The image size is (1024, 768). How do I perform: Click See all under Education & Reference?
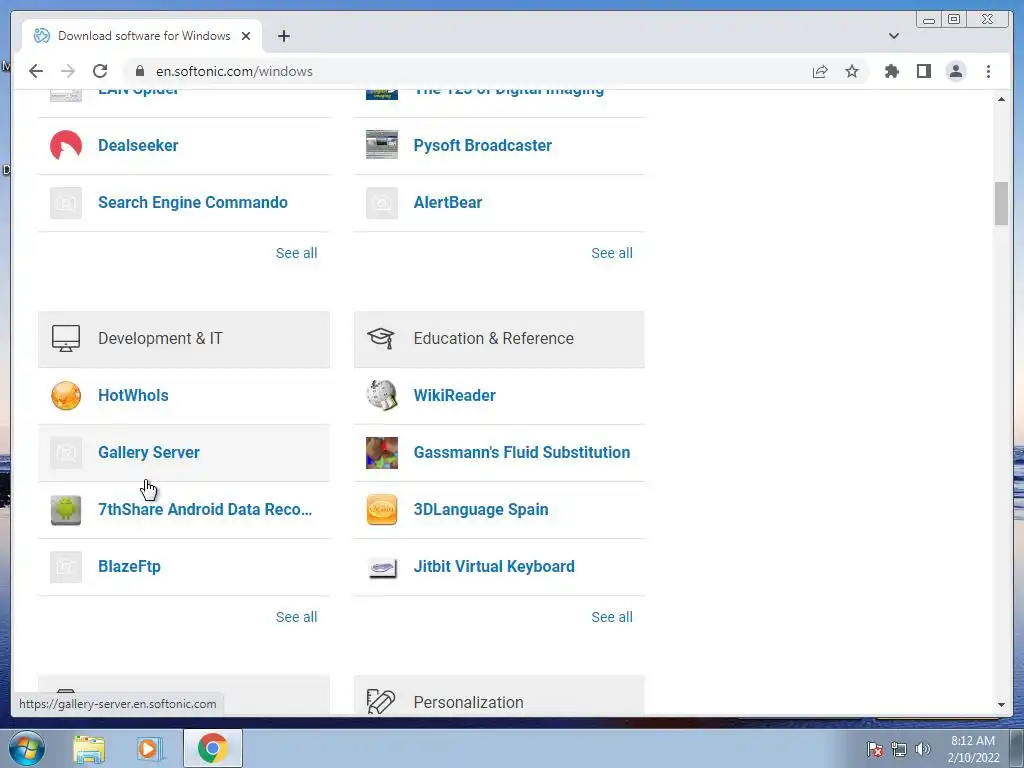pos(612,617)
